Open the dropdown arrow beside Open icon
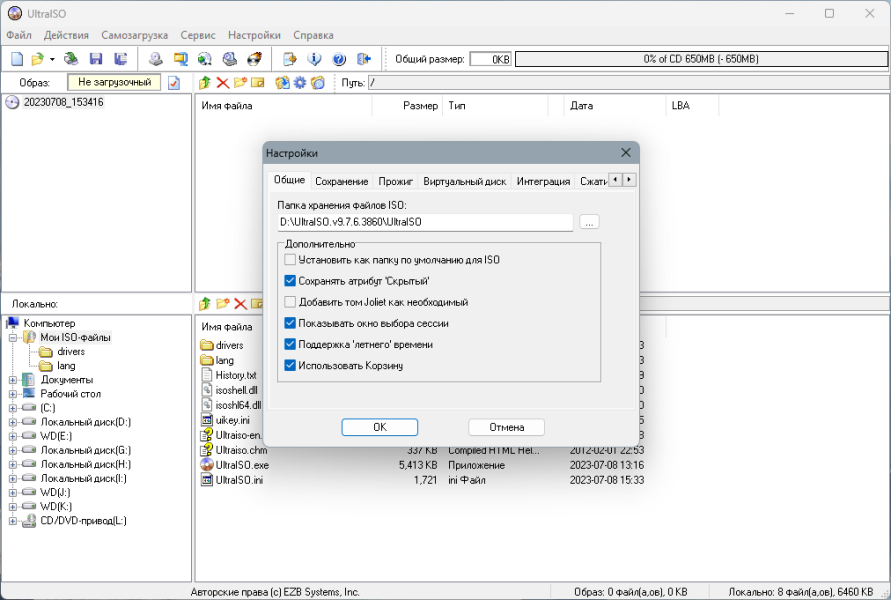Screen dimensions: 891x600 click(52, 59)
